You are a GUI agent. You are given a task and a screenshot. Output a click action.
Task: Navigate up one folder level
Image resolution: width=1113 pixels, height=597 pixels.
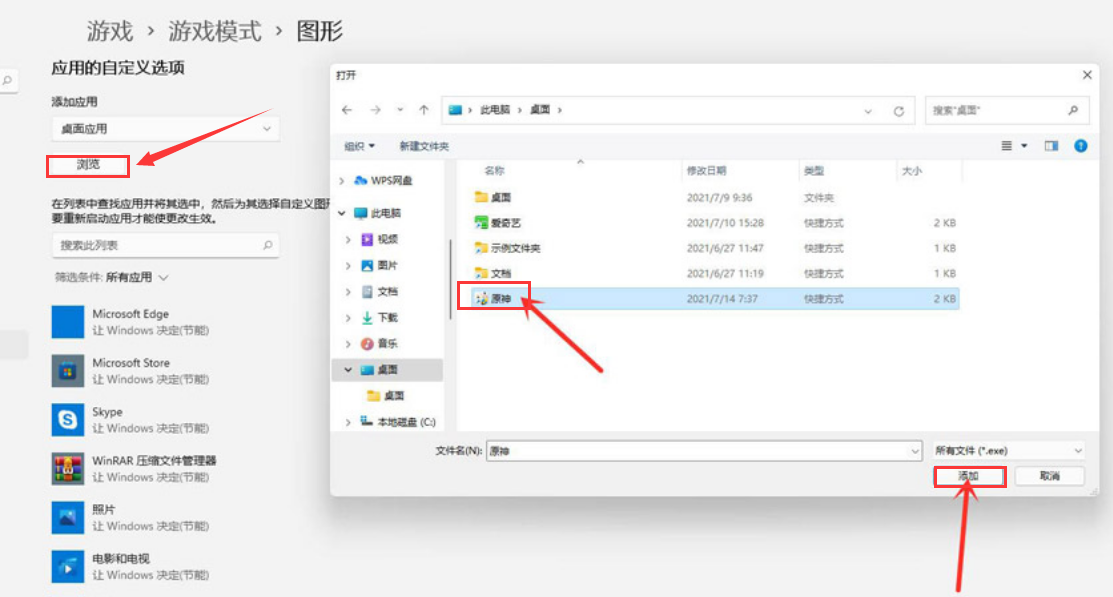tap(422, 110)
